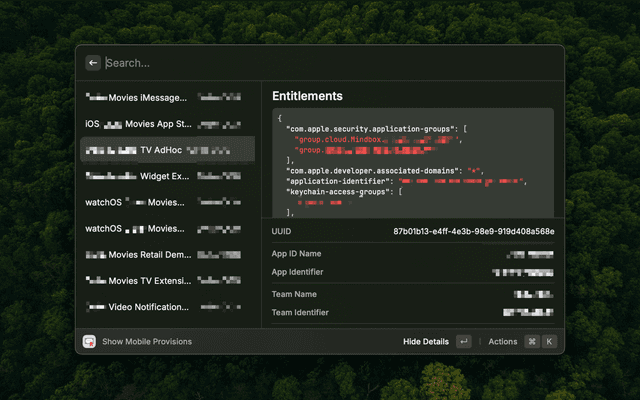
Task: Select the Video Notification profile
Action: (166, 306)
